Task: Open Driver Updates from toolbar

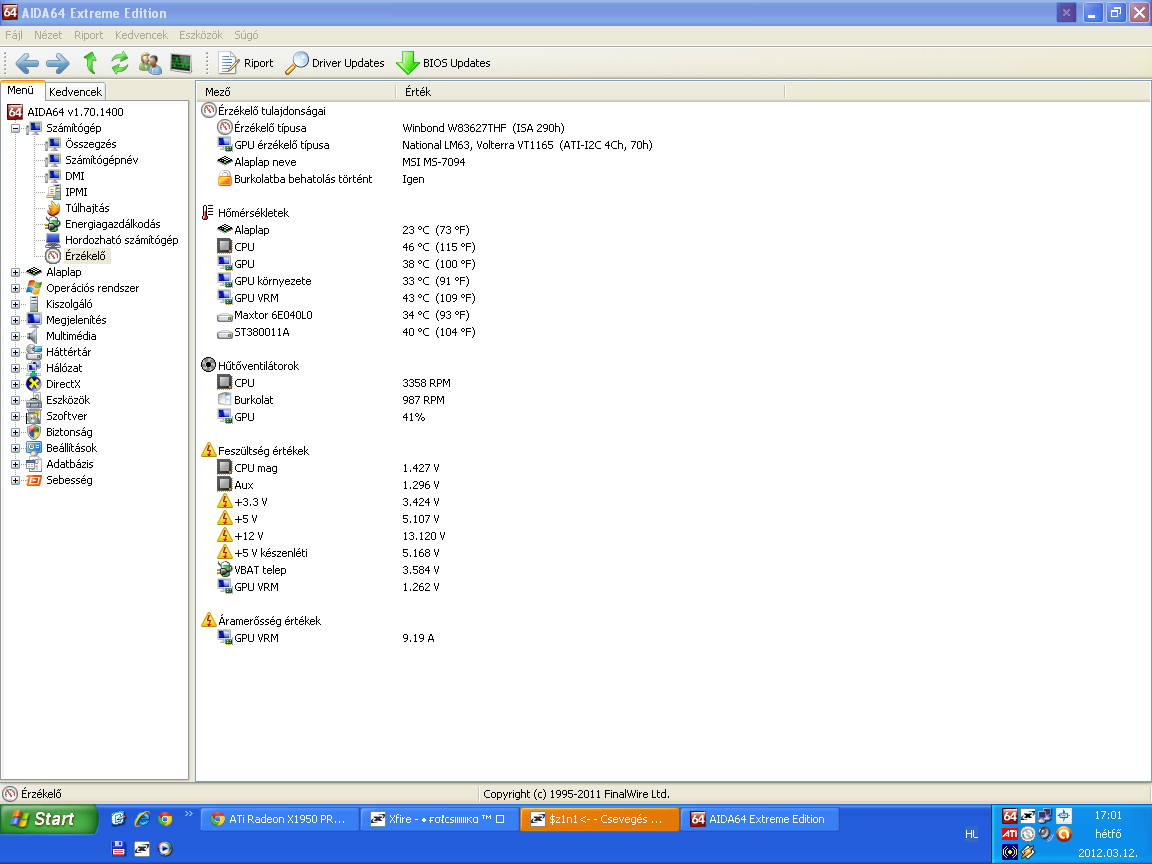Action: coord(335,63)
